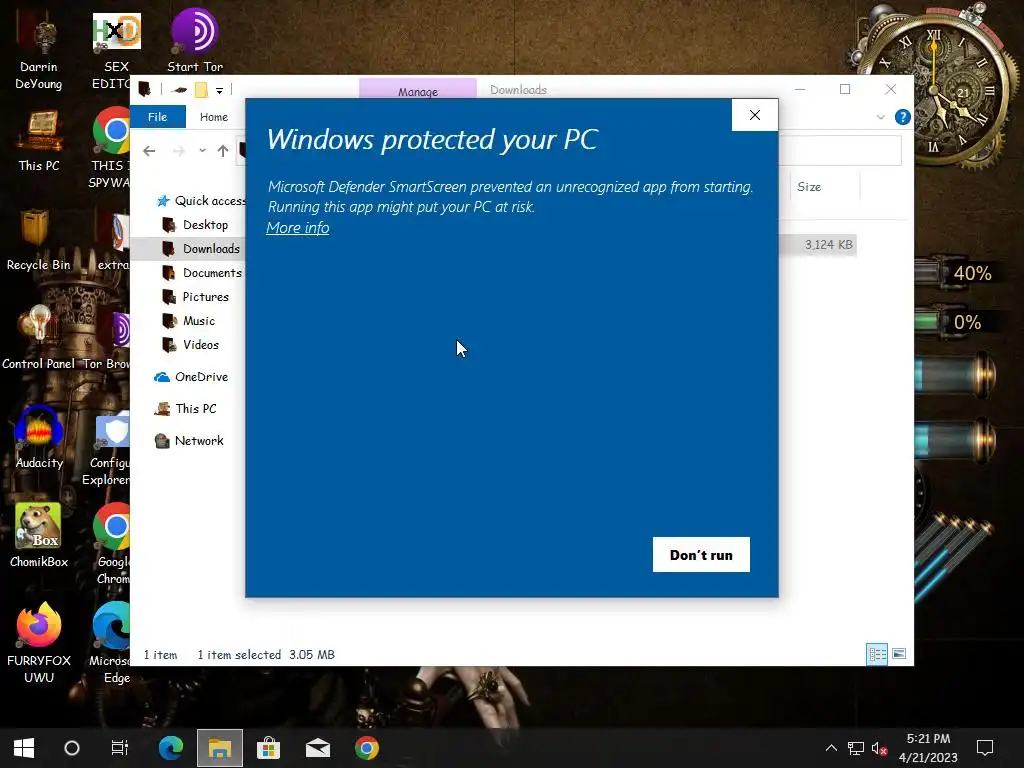Launch Edge from the taskbar
This screenshot has height=768, width=1024.
pyautogui.click(x=171, y=748)
